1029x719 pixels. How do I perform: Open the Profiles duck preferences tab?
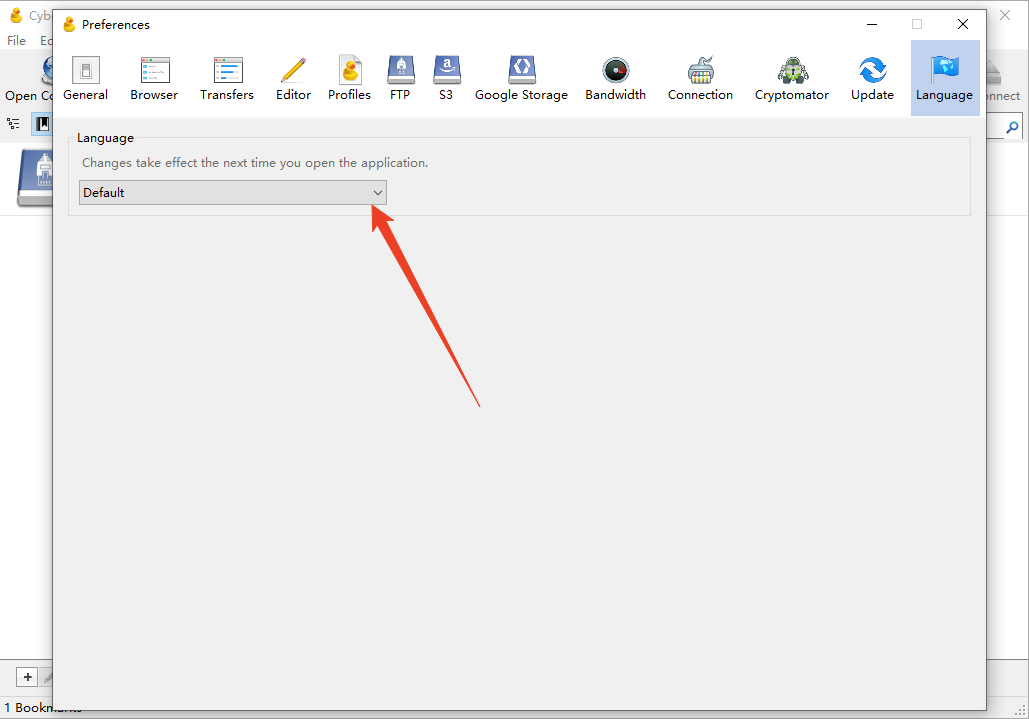349,78
